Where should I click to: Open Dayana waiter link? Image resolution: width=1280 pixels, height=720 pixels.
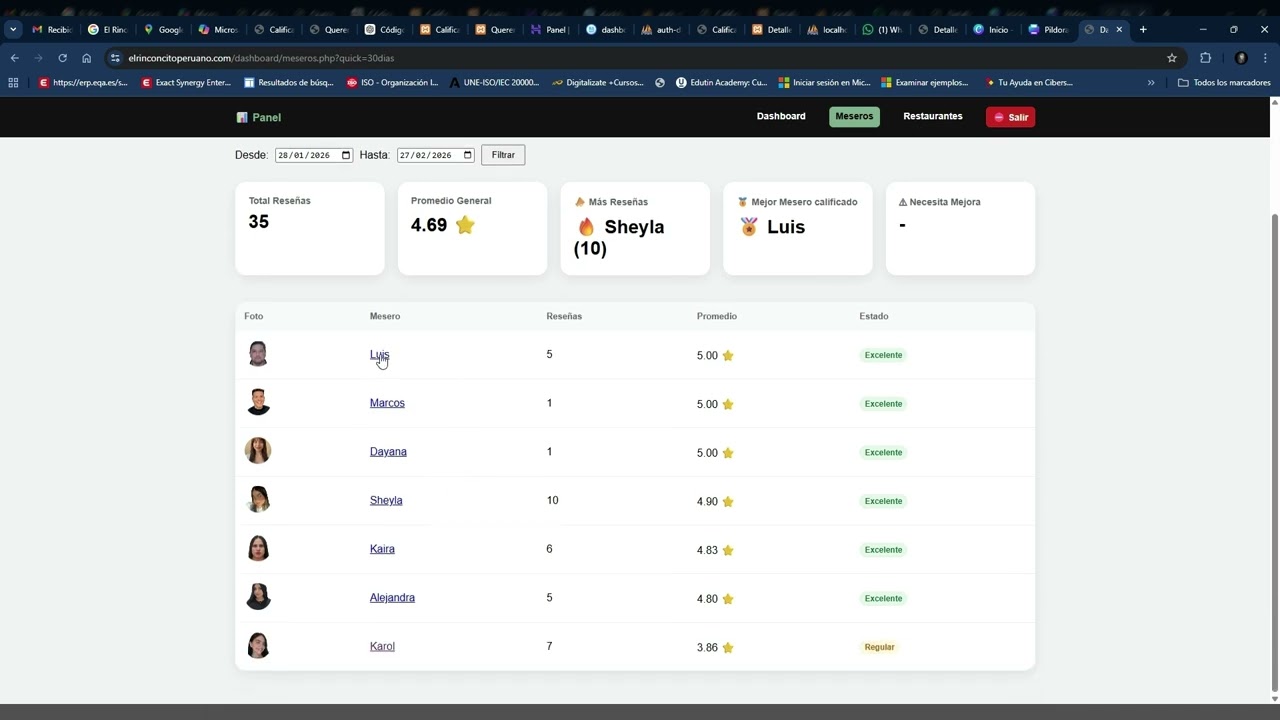tap(388, 452)
